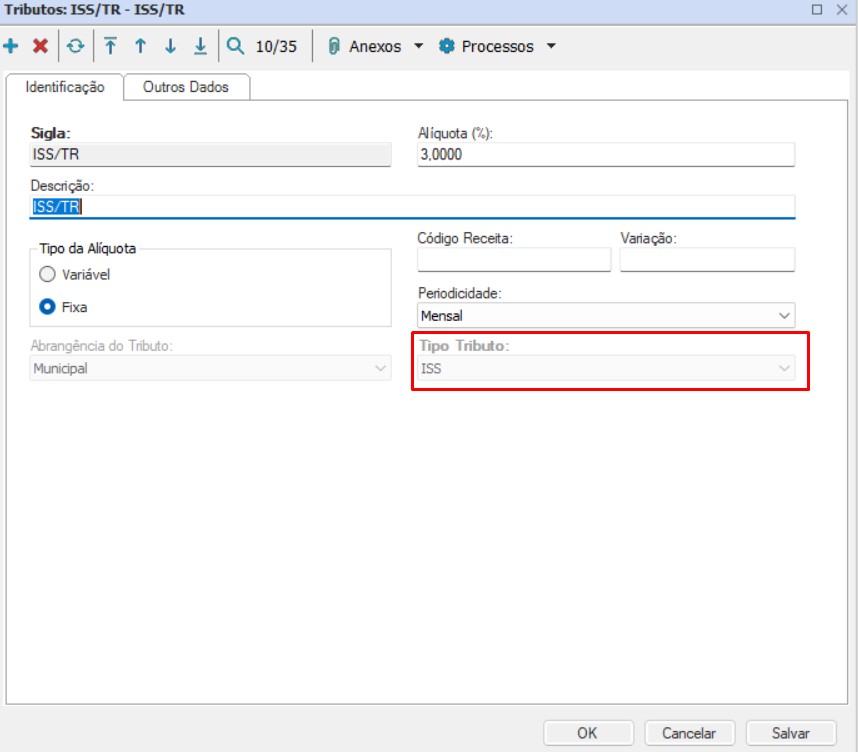858x752 pixels.
Task: Open the search magnifier tool
Action: 235,46
